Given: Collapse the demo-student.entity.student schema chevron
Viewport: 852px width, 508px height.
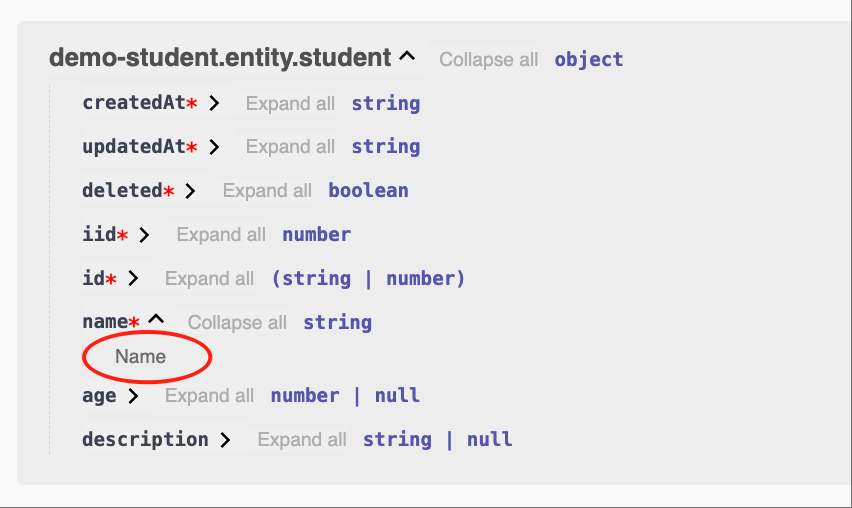Looking at the screenshot, I should (407, 56).
